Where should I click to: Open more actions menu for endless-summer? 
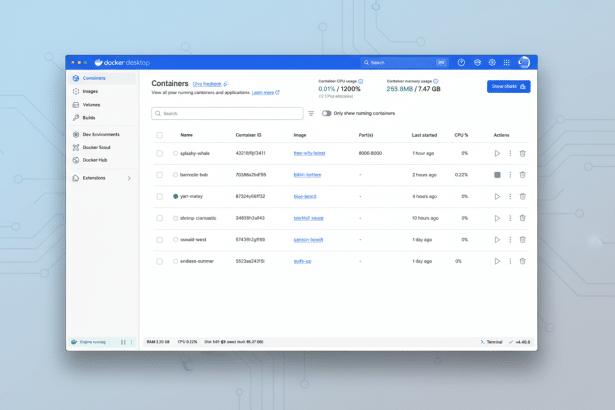click(510, 261)
